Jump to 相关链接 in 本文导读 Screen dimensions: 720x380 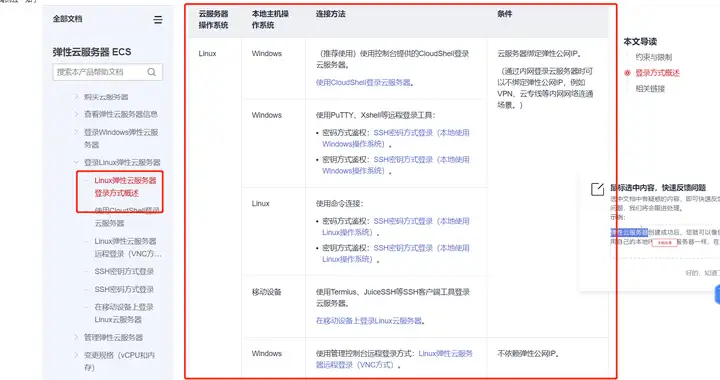[x=650, y=89]
